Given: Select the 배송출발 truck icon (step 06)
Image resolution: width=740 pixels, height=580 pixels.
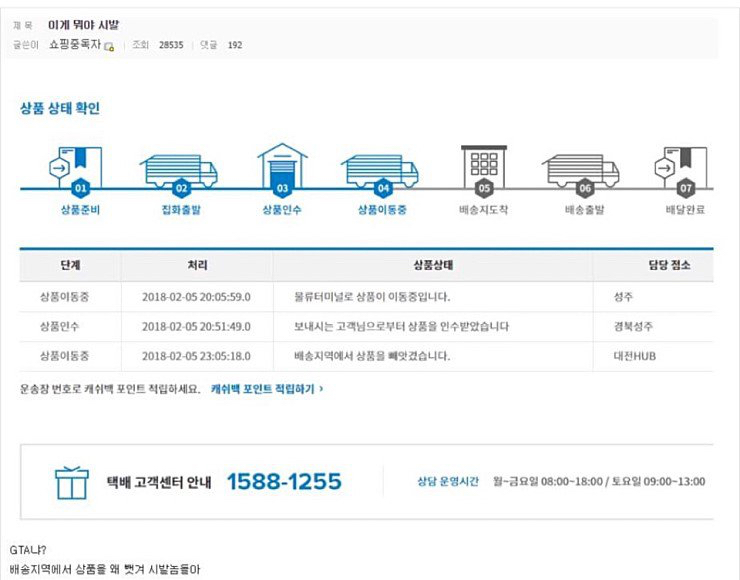Looking at the screenshot, I should pyautogui.click(x=585, y=170).
